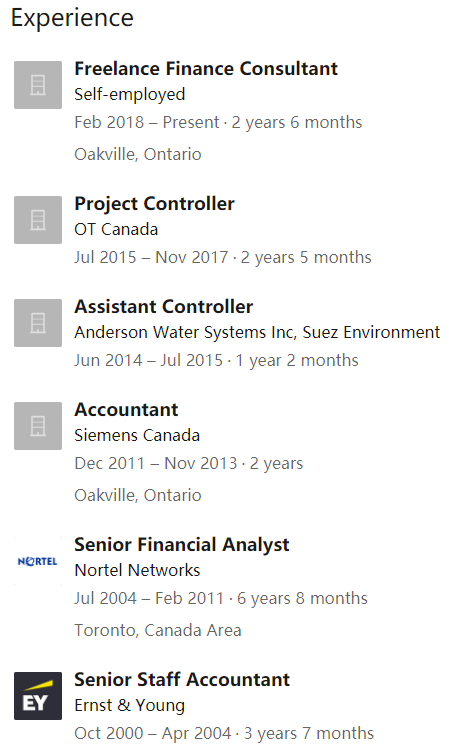Open the Project Controller job title

[154, 204]
